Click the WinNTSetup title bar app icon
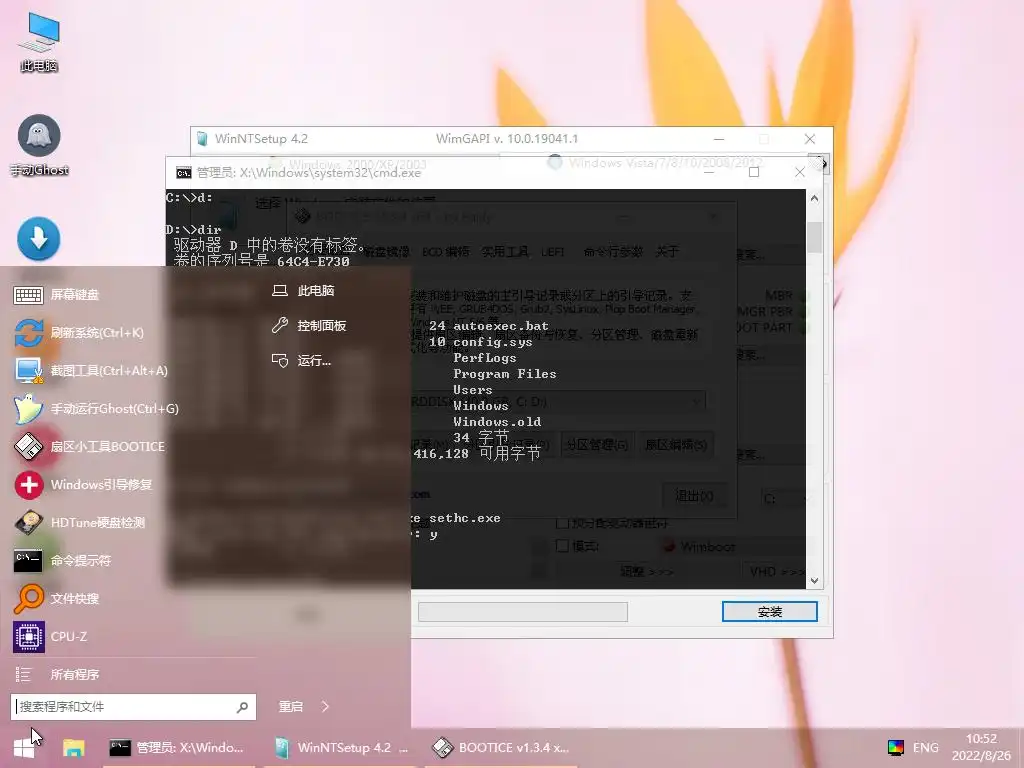This screenshot has width=1024, height=768. 202,138
